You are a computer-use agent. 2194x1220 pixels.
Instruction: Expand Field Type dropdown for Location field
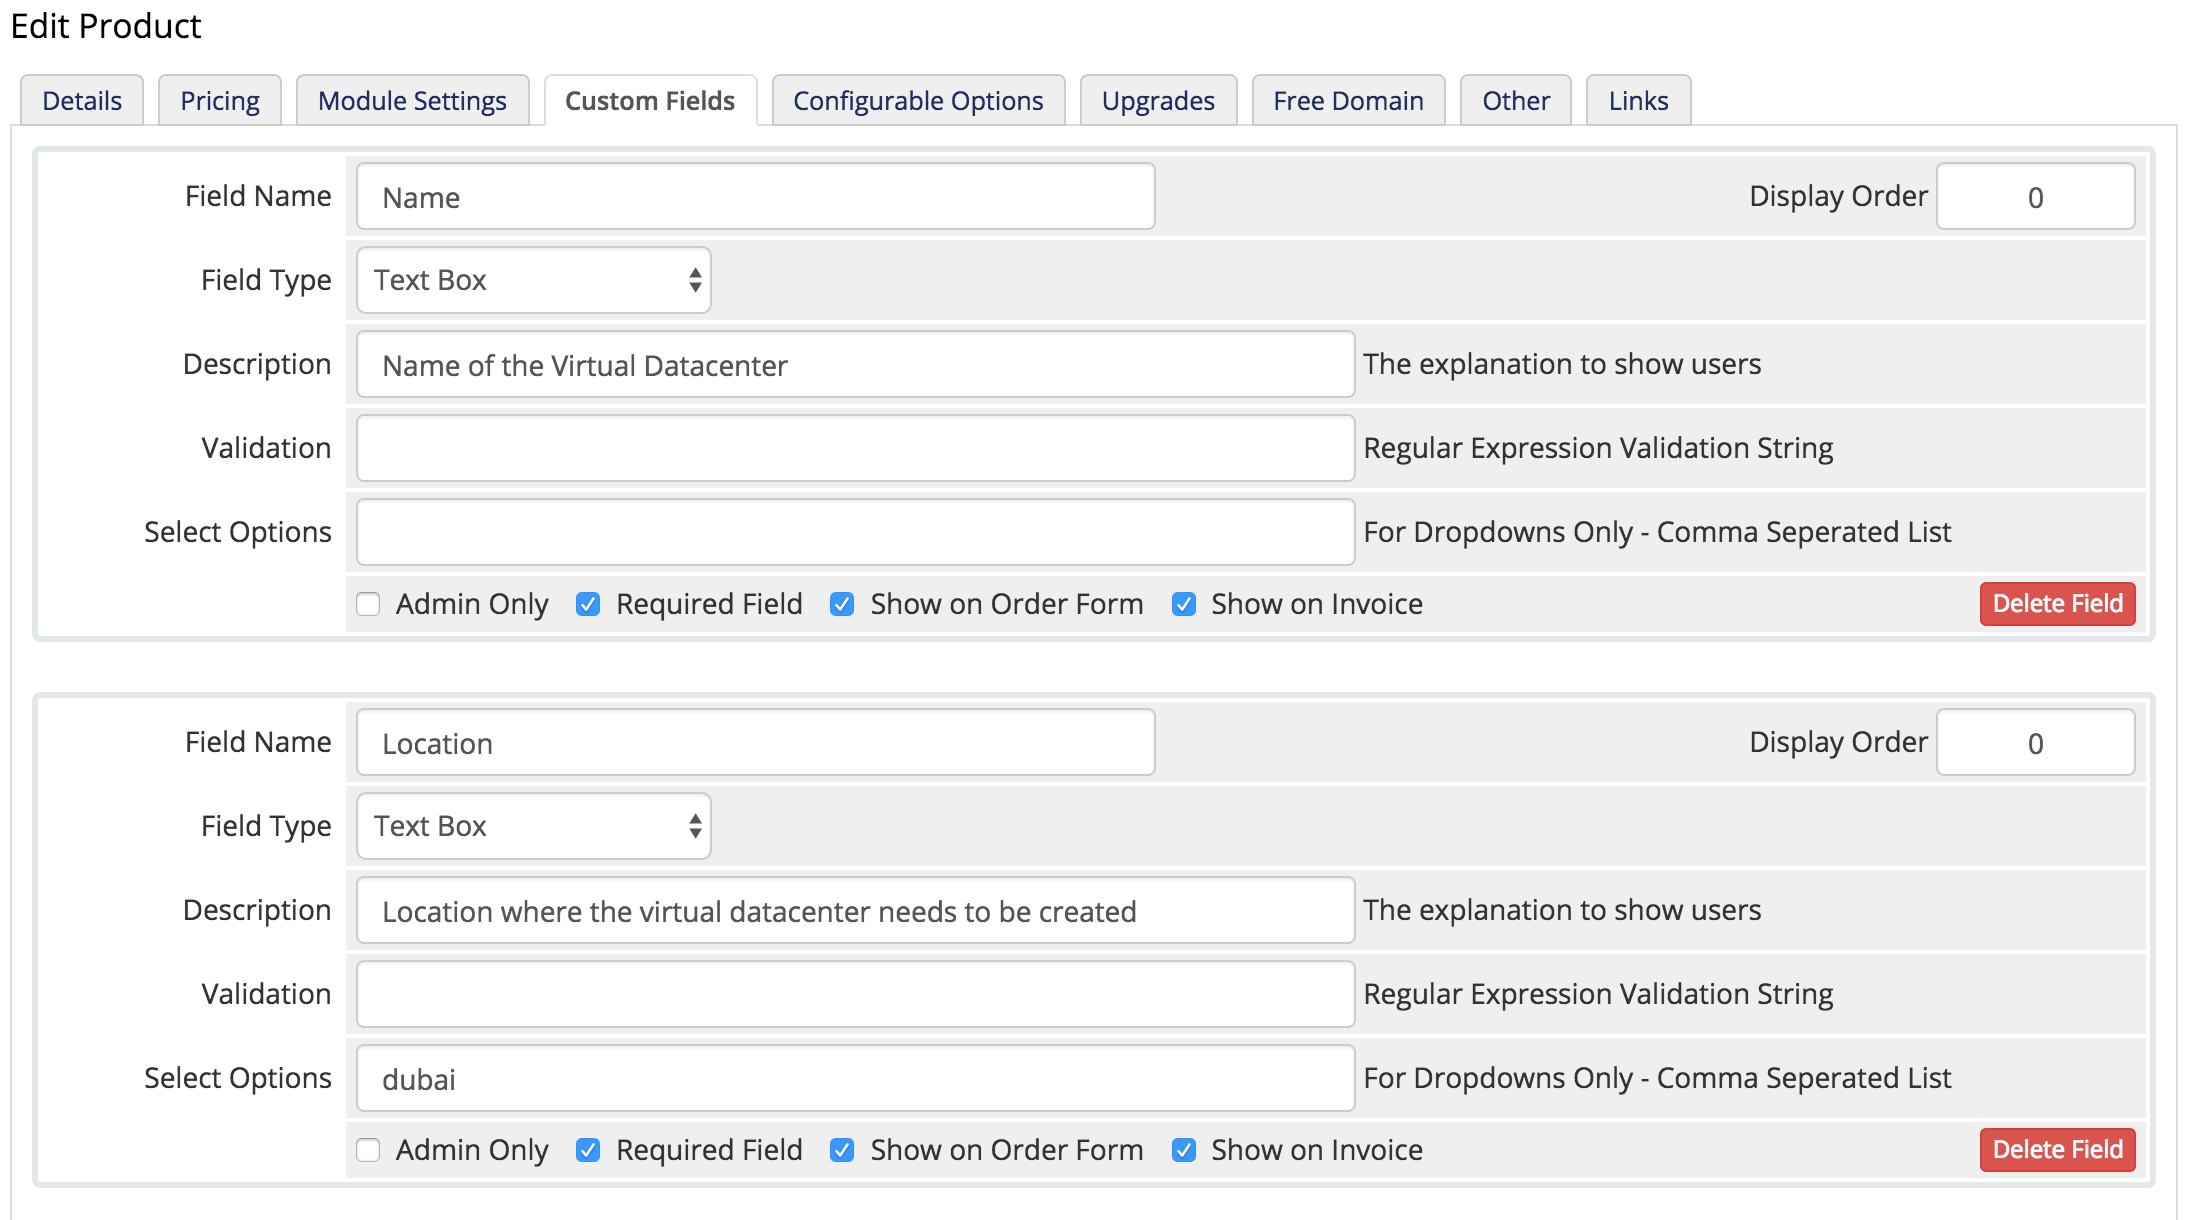533,826
